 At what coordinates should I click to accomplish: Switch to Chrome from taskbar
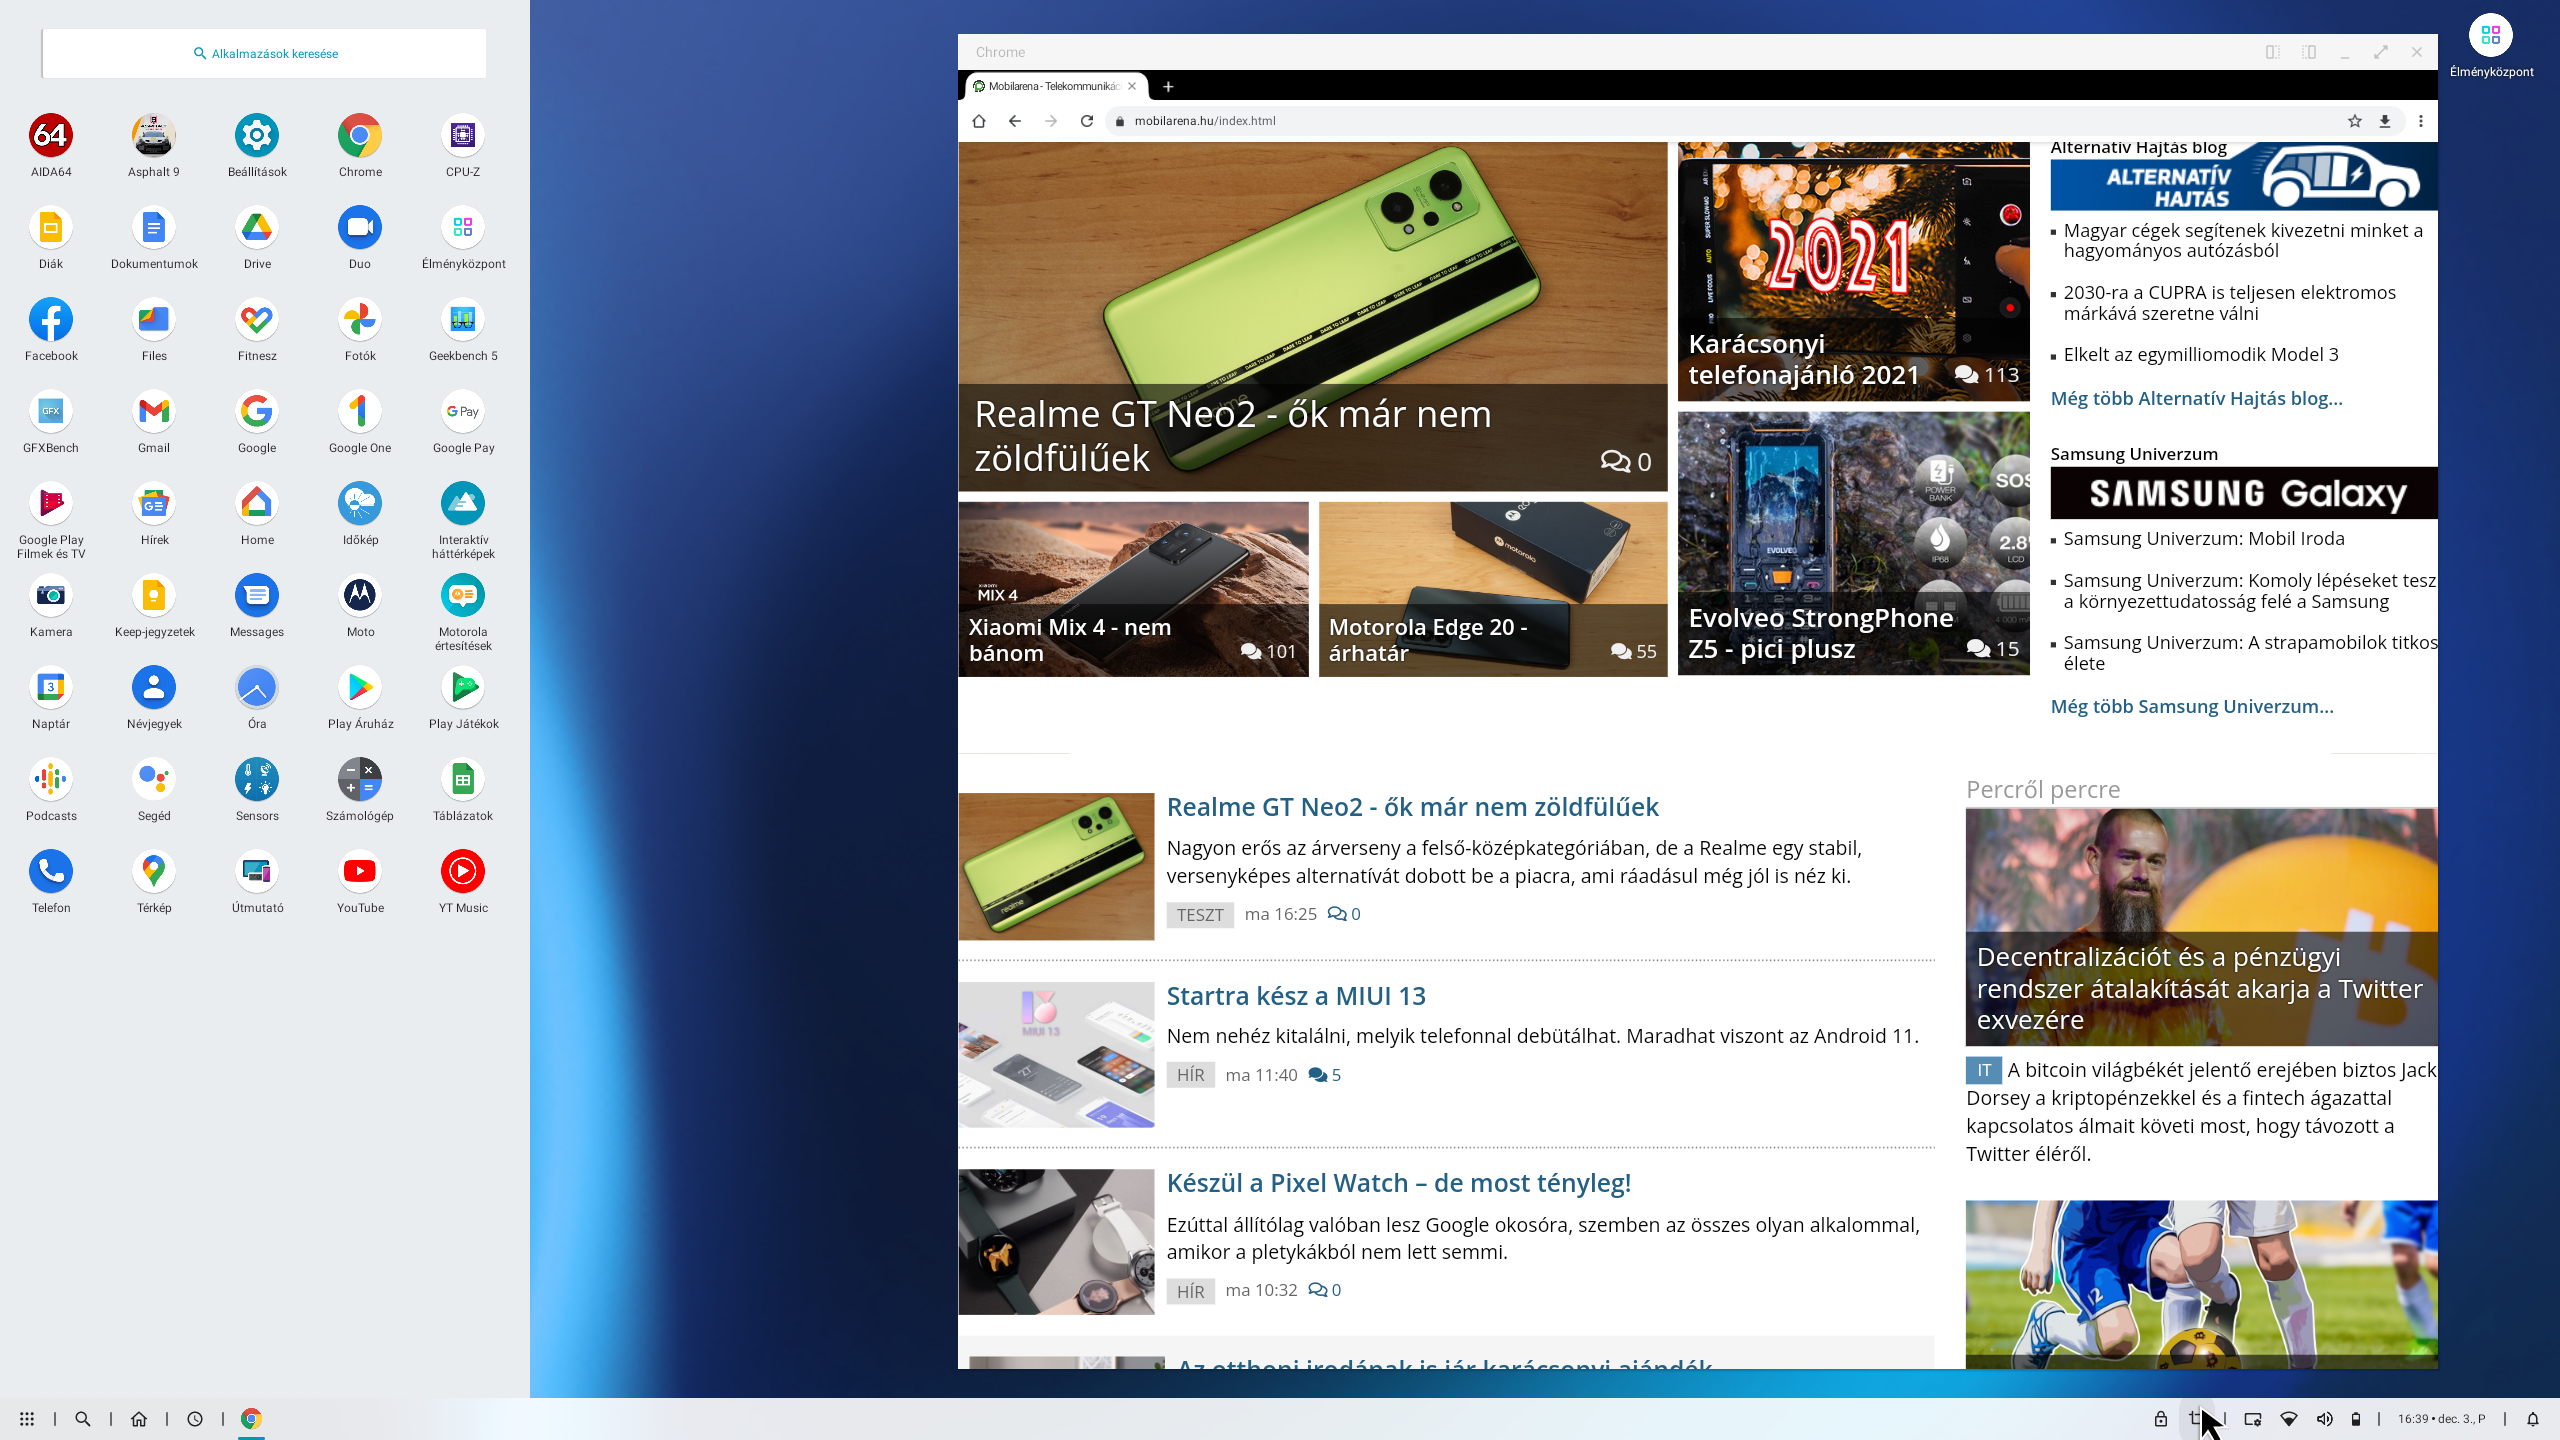(251, 1418)
